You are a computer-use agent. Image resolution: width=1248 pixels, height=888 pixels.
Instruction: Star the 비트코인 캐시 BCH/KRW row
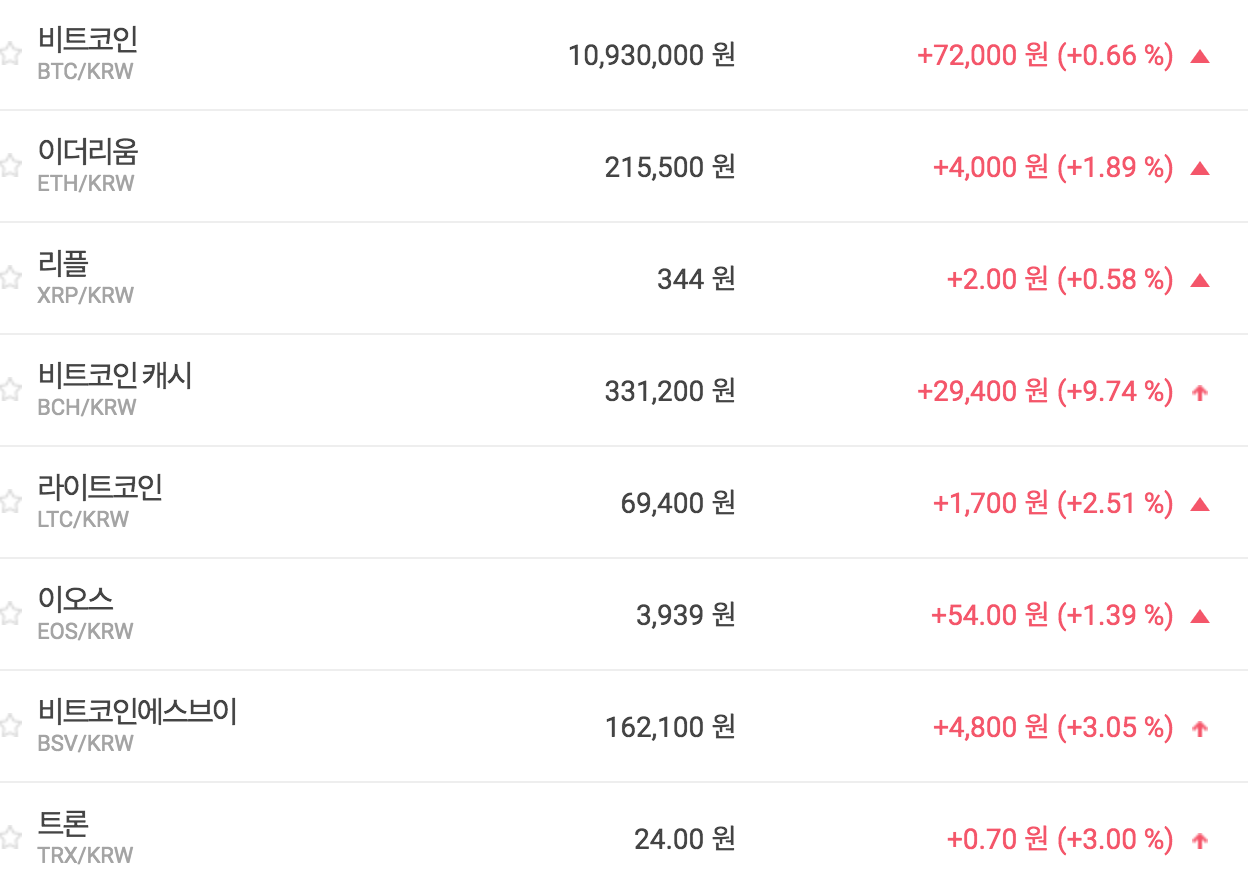(10, 390)
